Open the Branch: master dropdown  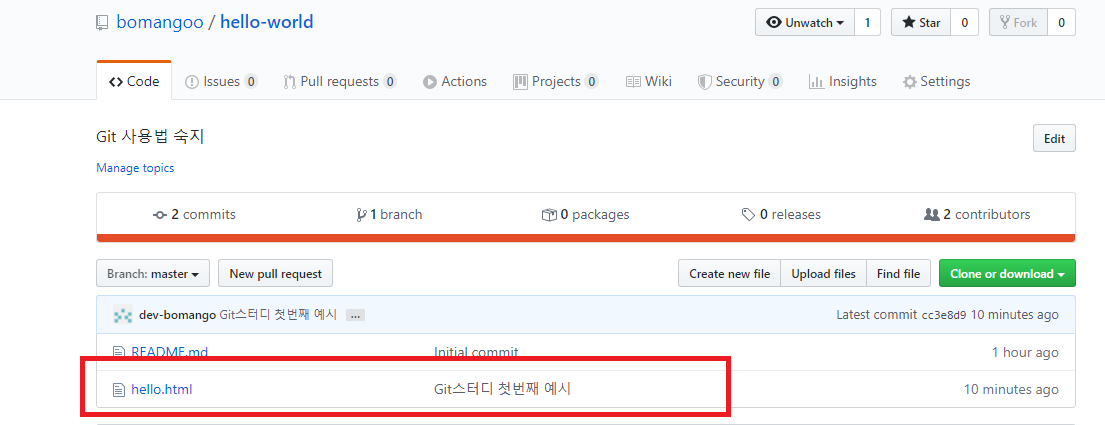coord(153,273)
